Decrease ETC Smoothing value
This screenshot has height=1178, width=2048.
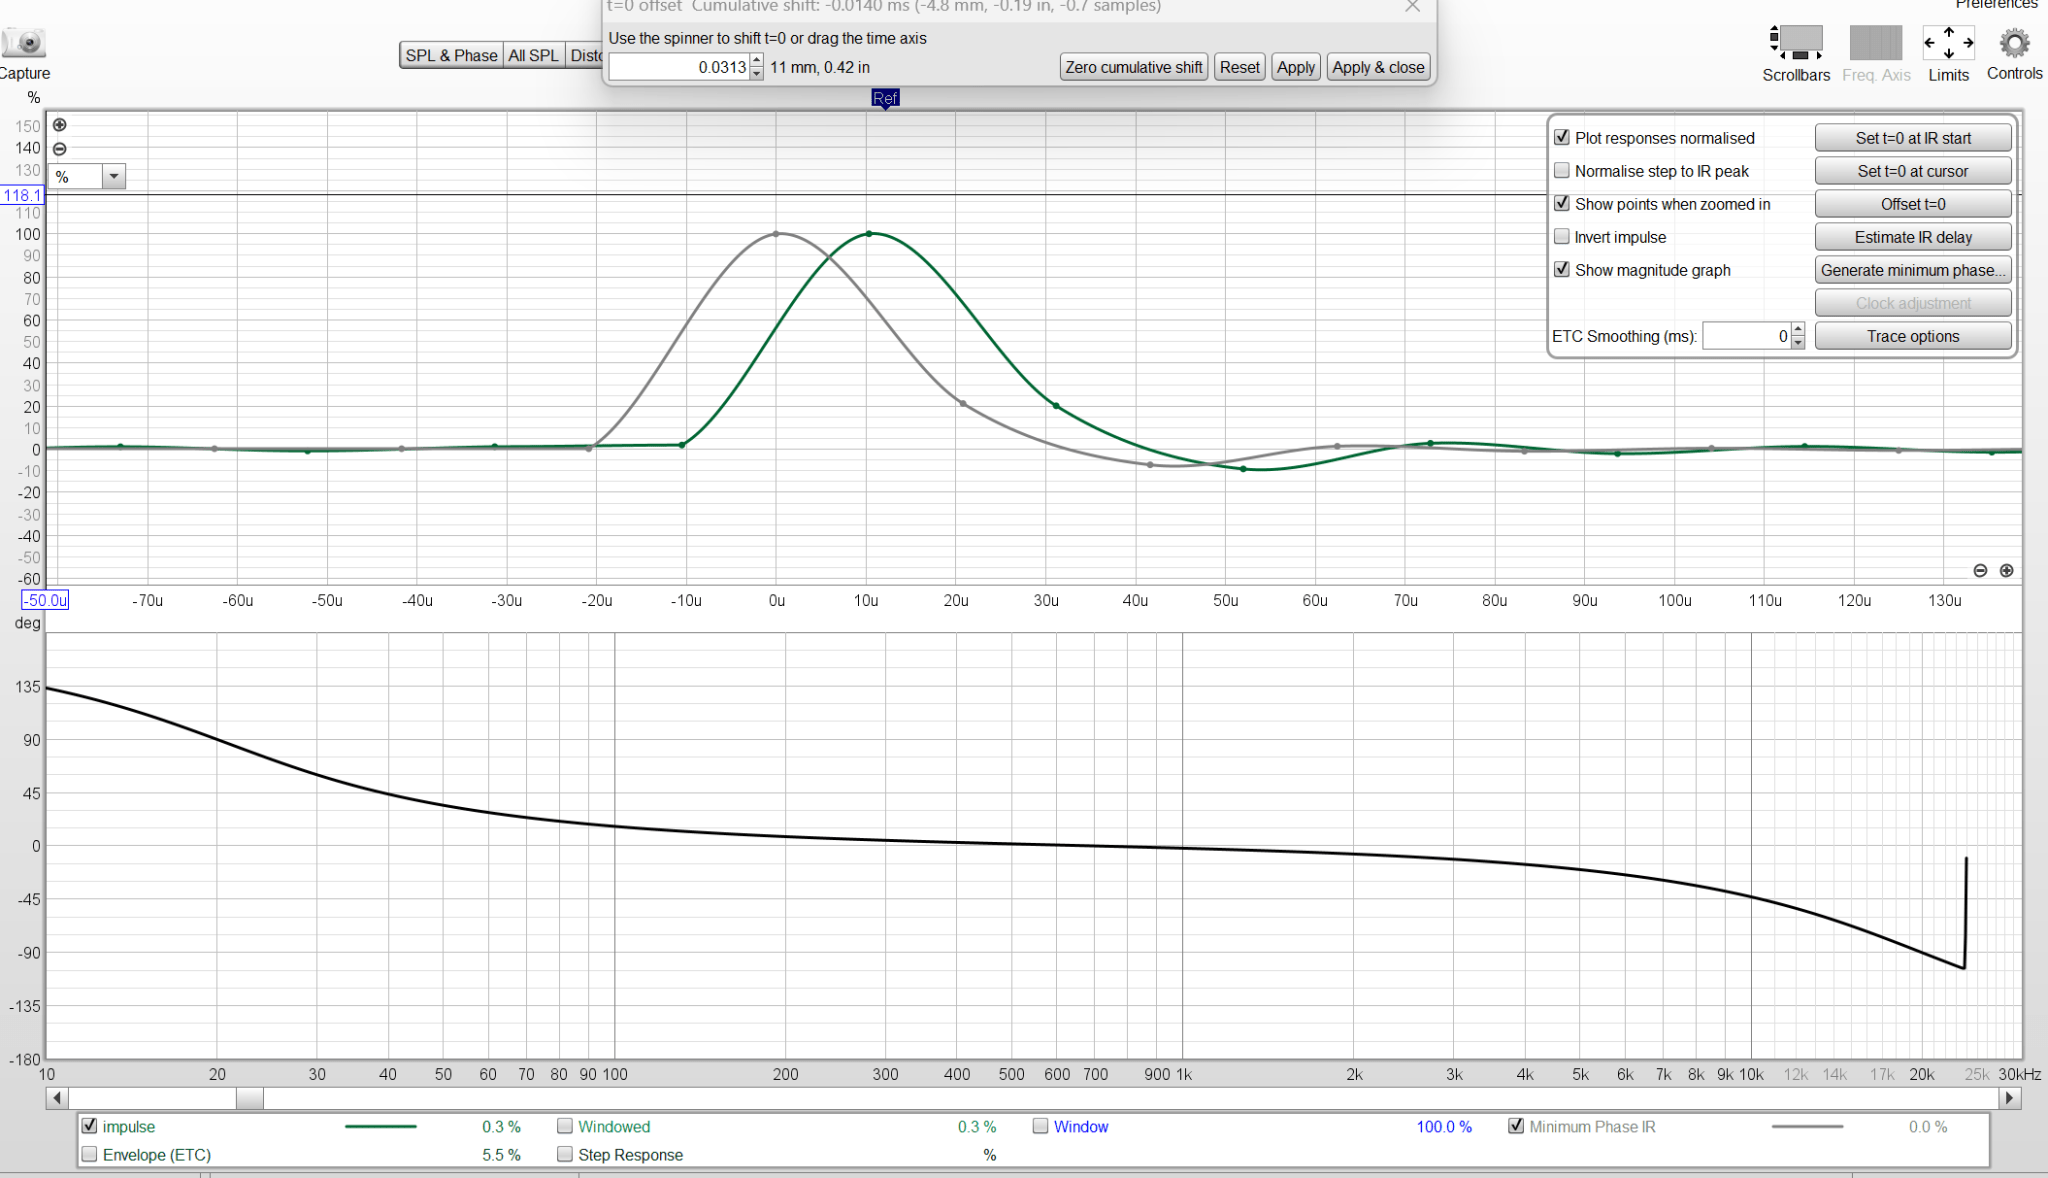1798,342
